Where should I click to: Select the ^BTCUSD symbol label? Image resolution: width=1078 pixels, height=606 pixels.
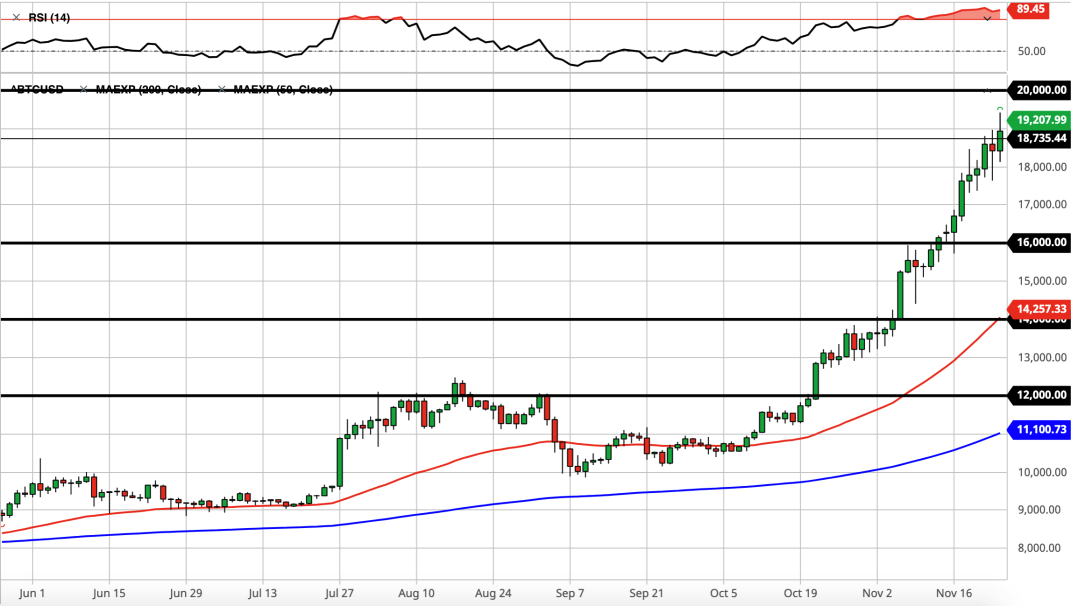point(37,89)
